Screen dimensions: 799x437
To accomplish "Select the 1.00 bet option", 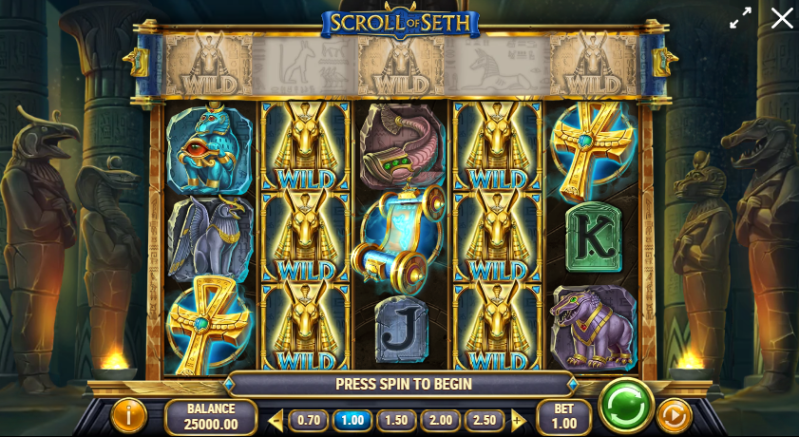I will tap(352, 420).
